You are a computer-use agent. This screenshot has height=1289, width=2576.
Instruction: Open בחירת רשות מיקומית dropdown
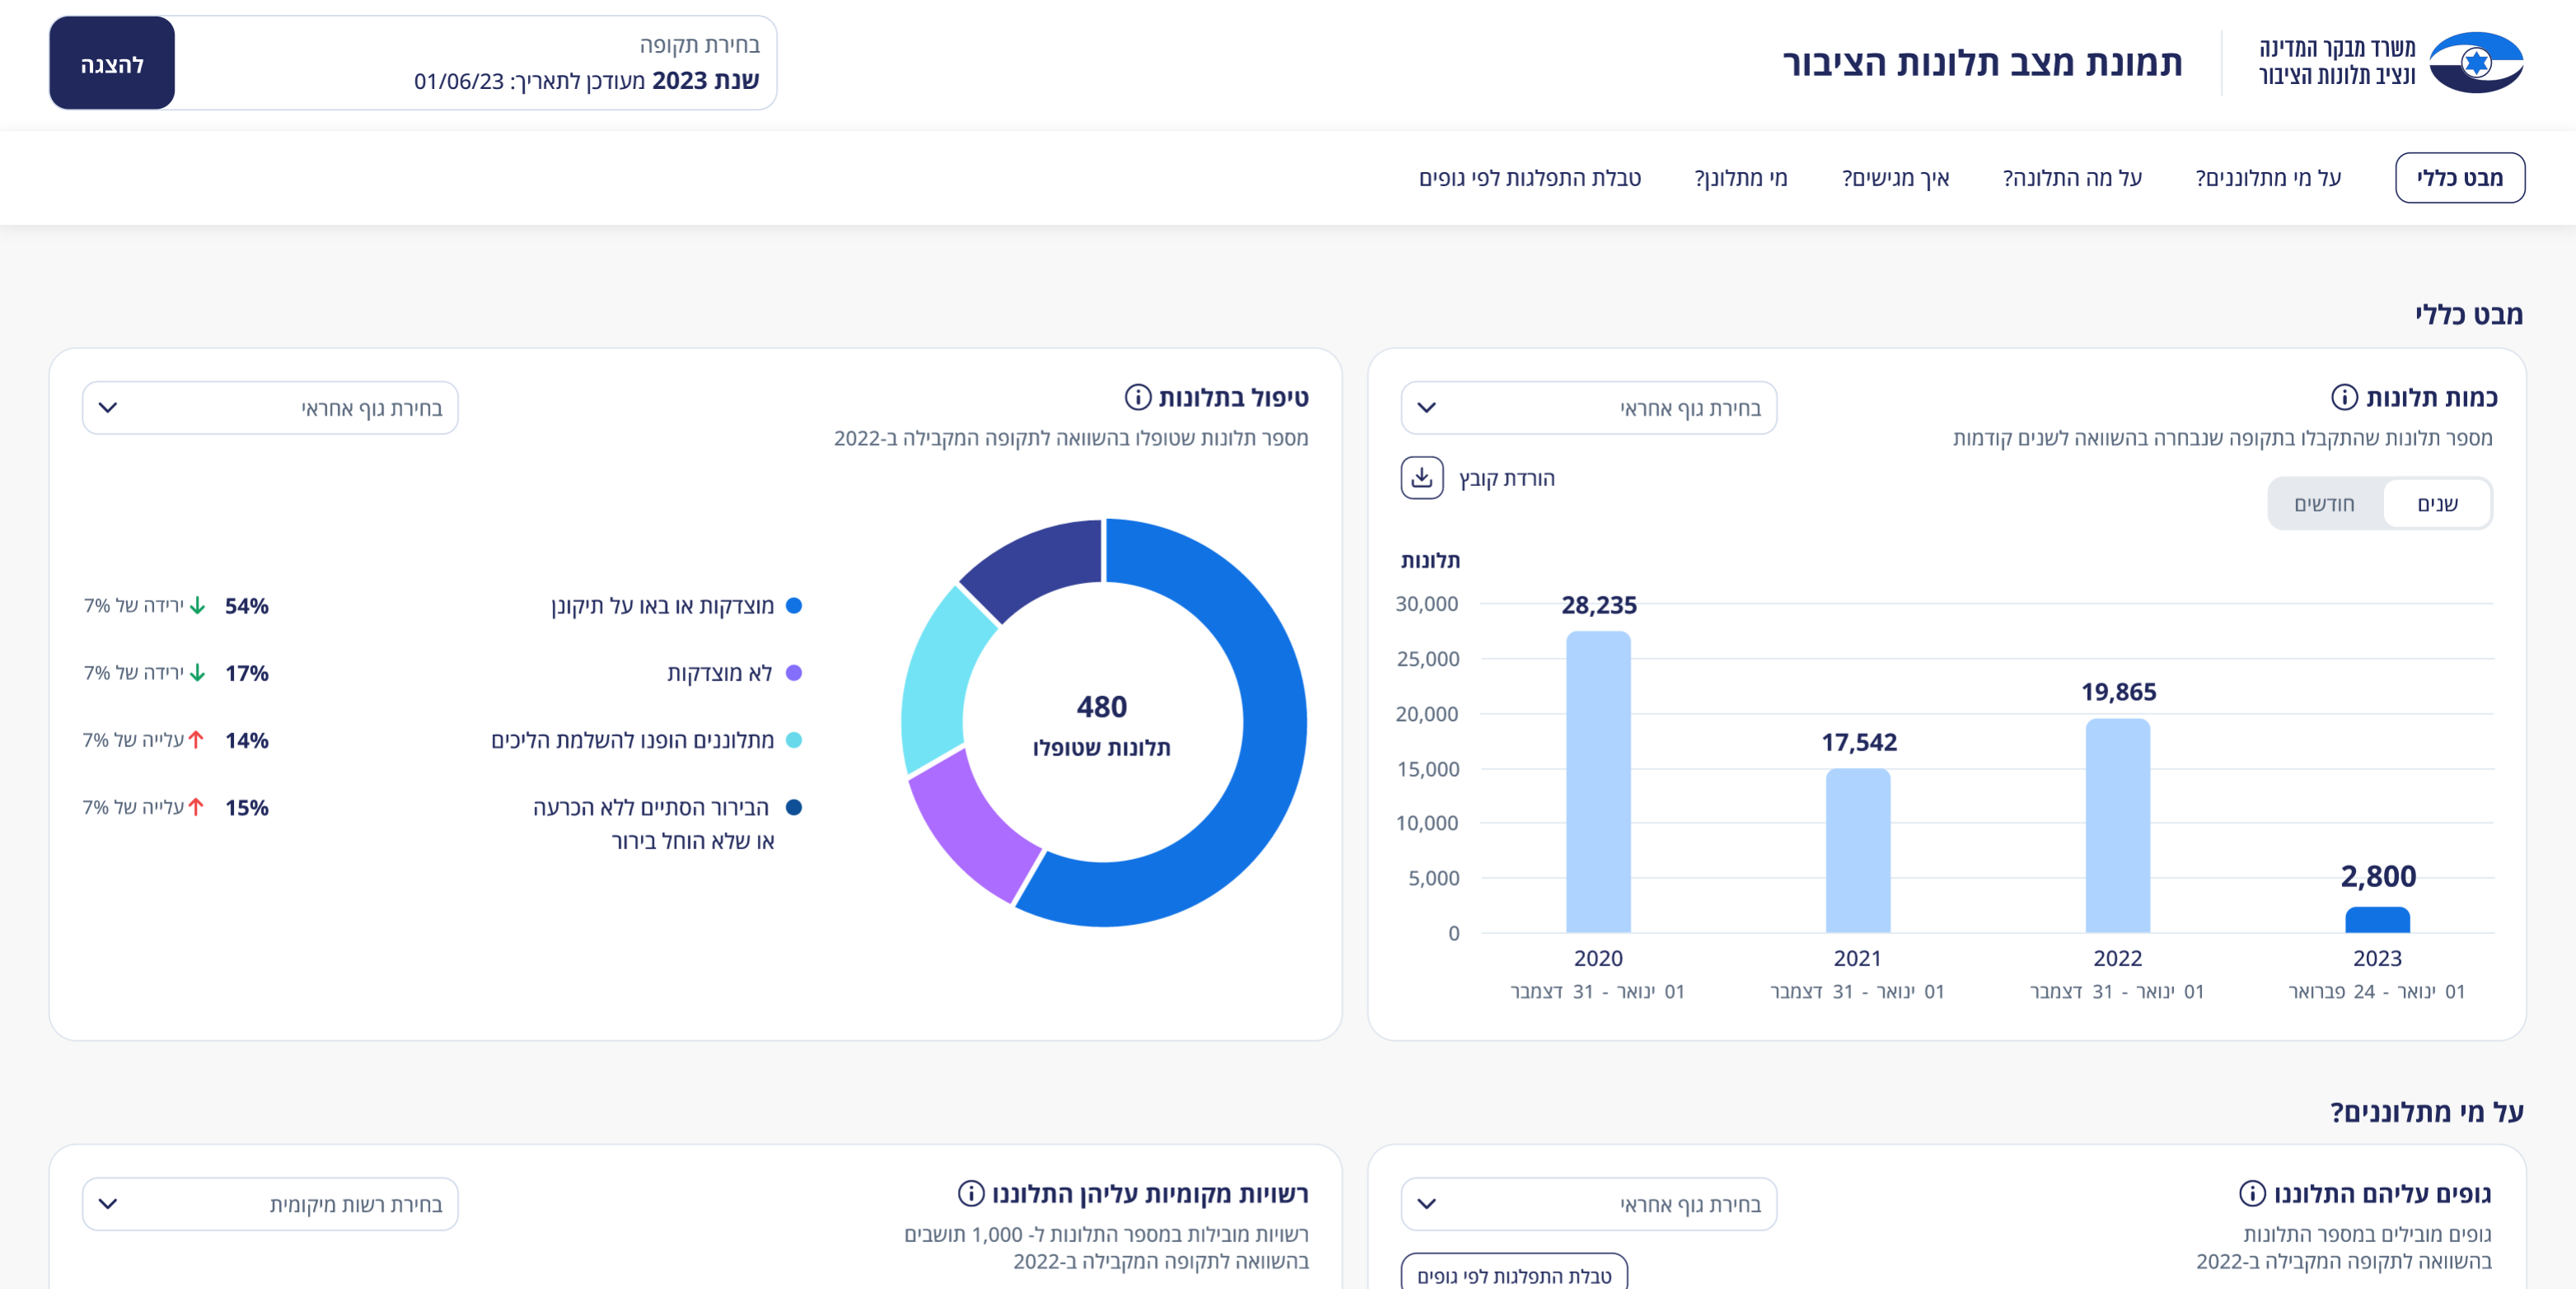point(270,1204)
